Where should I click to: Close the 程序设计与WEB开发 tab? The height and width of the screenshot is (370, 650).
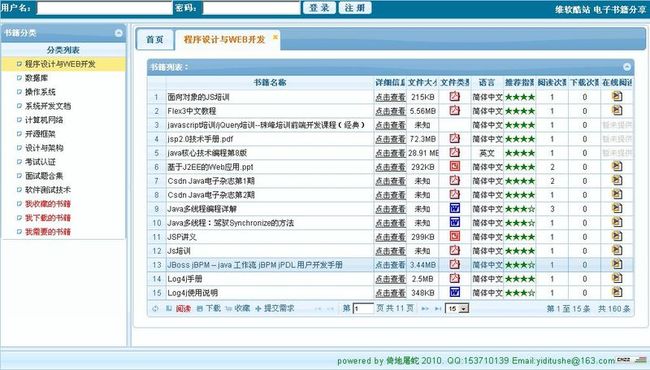pos(275,37)
